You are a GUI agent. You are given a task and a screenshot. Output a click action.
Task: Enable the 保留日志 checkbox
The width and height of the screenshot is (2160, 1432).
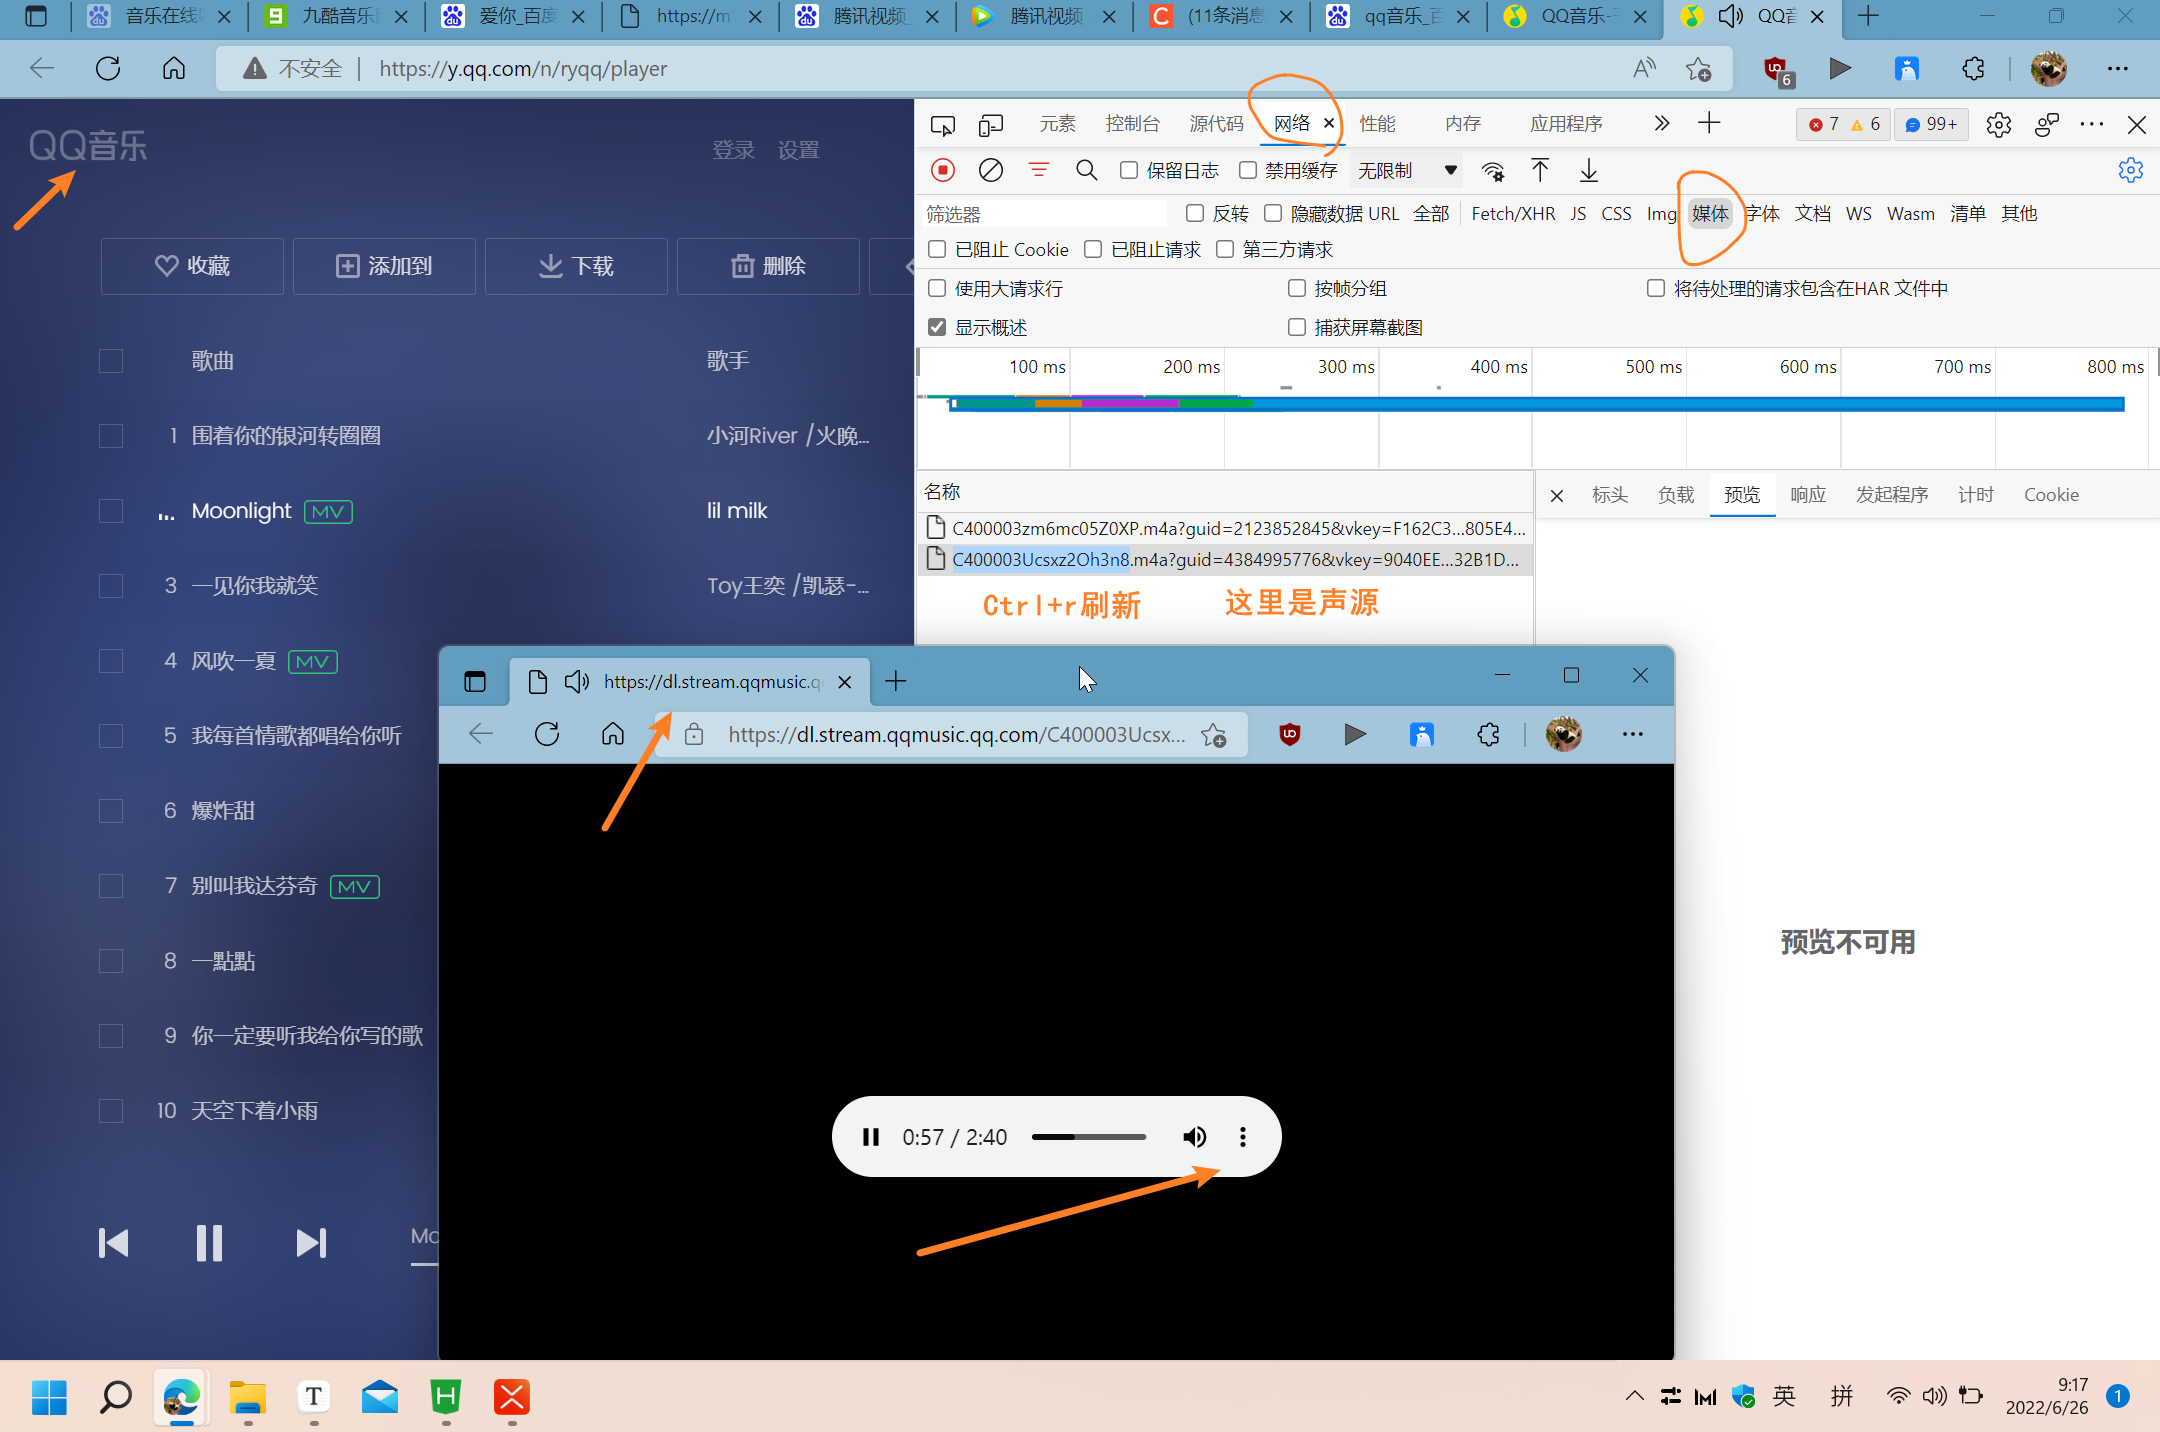pyautogui.click(x=1129, y=170)
